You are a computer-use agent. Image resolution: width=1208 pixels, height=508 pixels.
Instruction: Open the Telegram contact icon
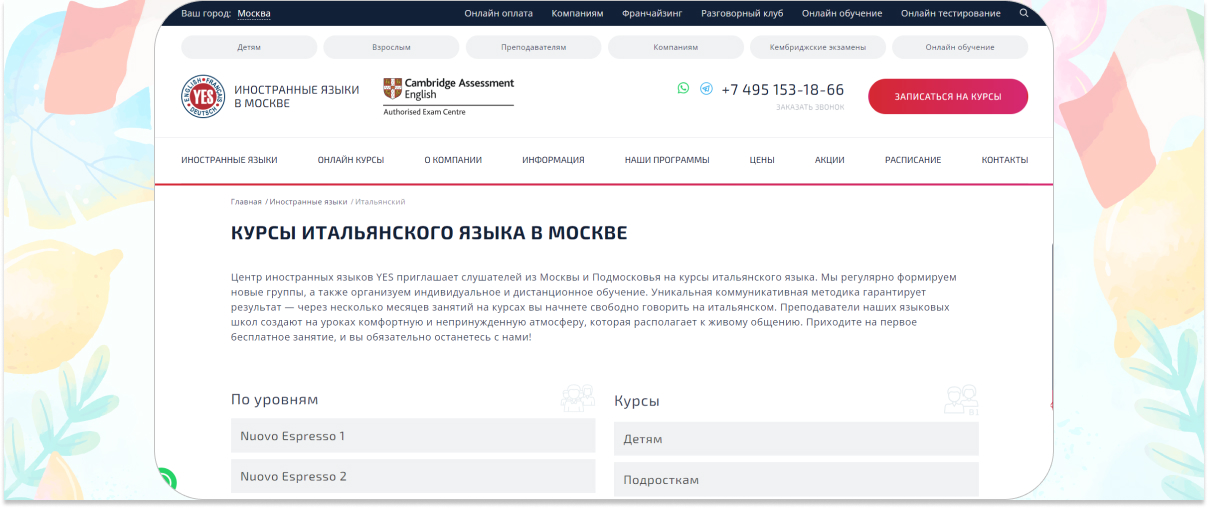(706, 88)
